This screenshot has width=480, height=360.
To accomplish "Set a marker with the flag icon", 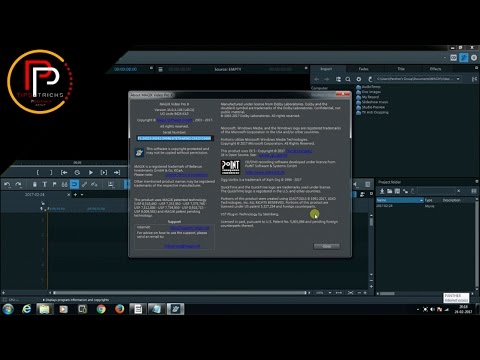I will click(x=54, y=184).
